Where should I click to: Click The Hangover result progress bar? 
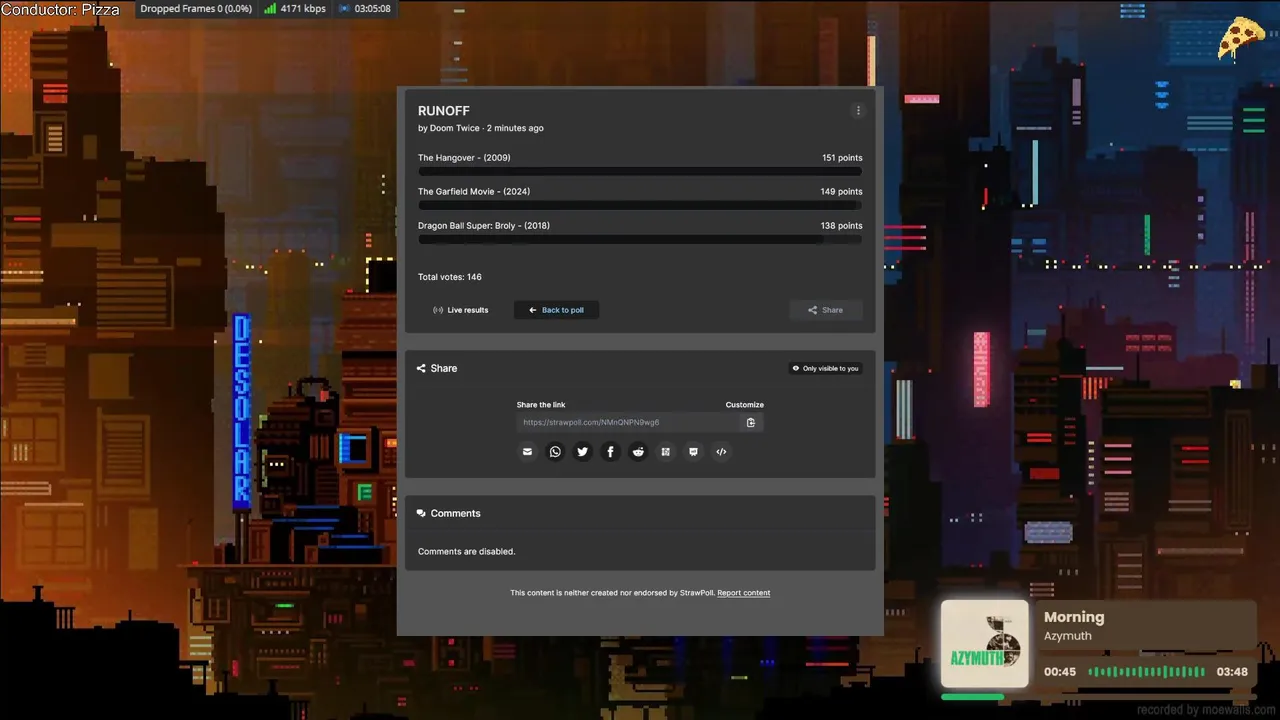pos(640,172)
